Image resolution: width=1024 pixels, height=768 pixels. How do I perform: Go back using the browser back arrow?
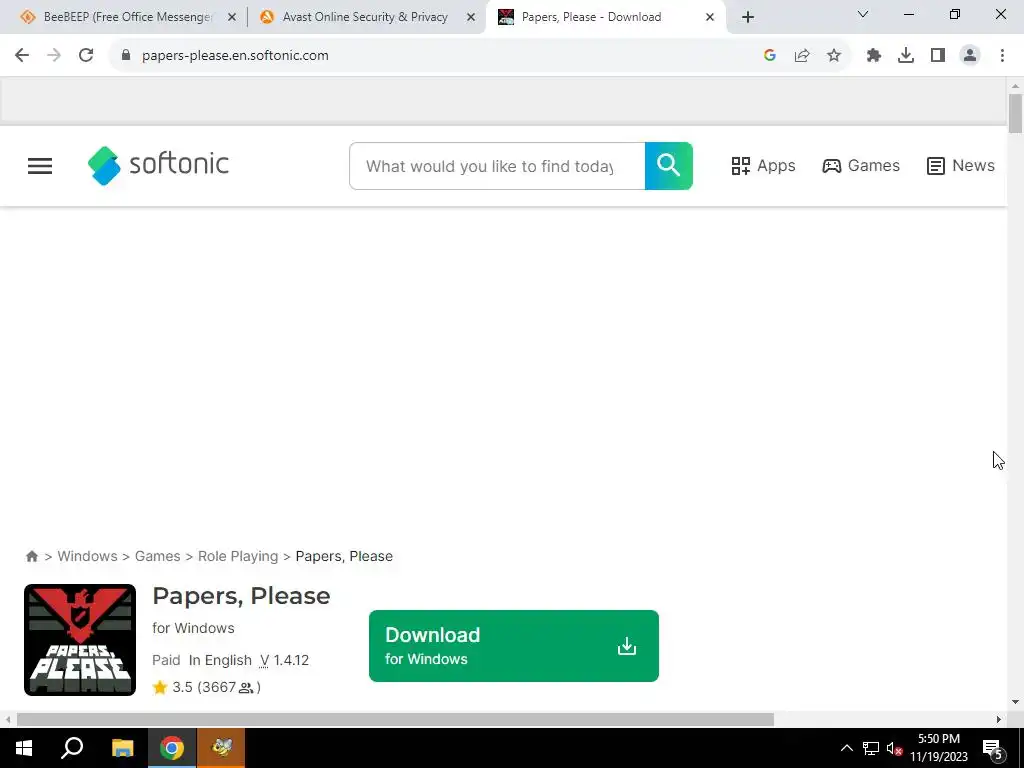[x=22, y=56]
